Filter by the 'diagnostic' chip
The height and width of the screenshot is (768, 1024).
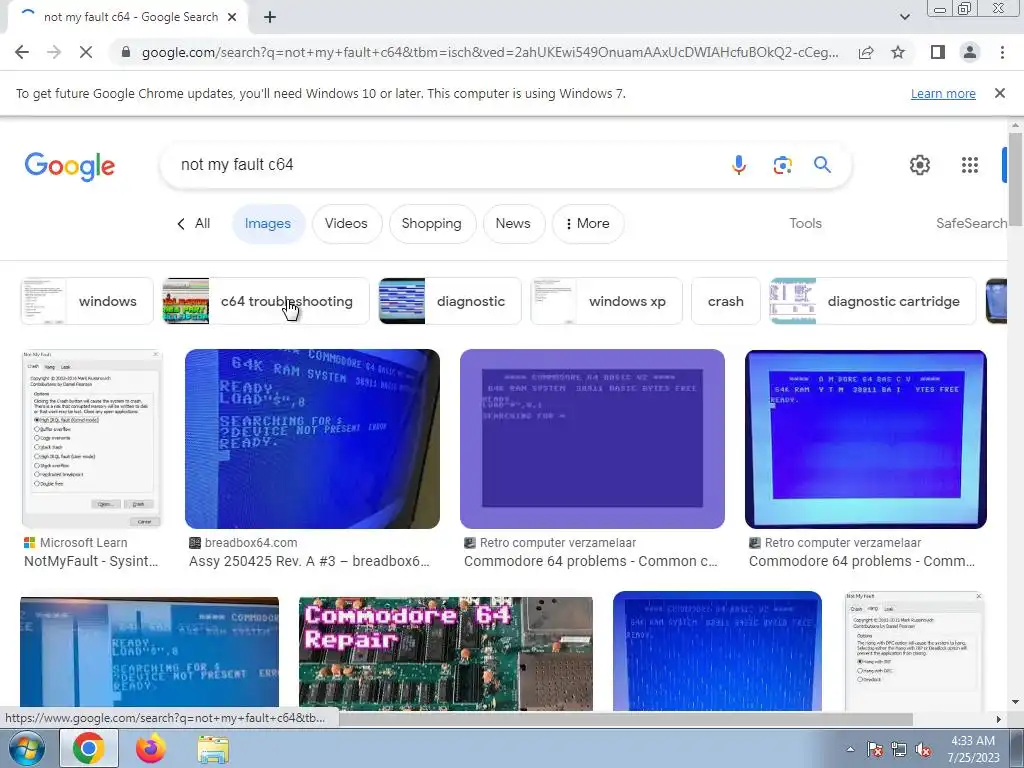click(x=450, y=301)
